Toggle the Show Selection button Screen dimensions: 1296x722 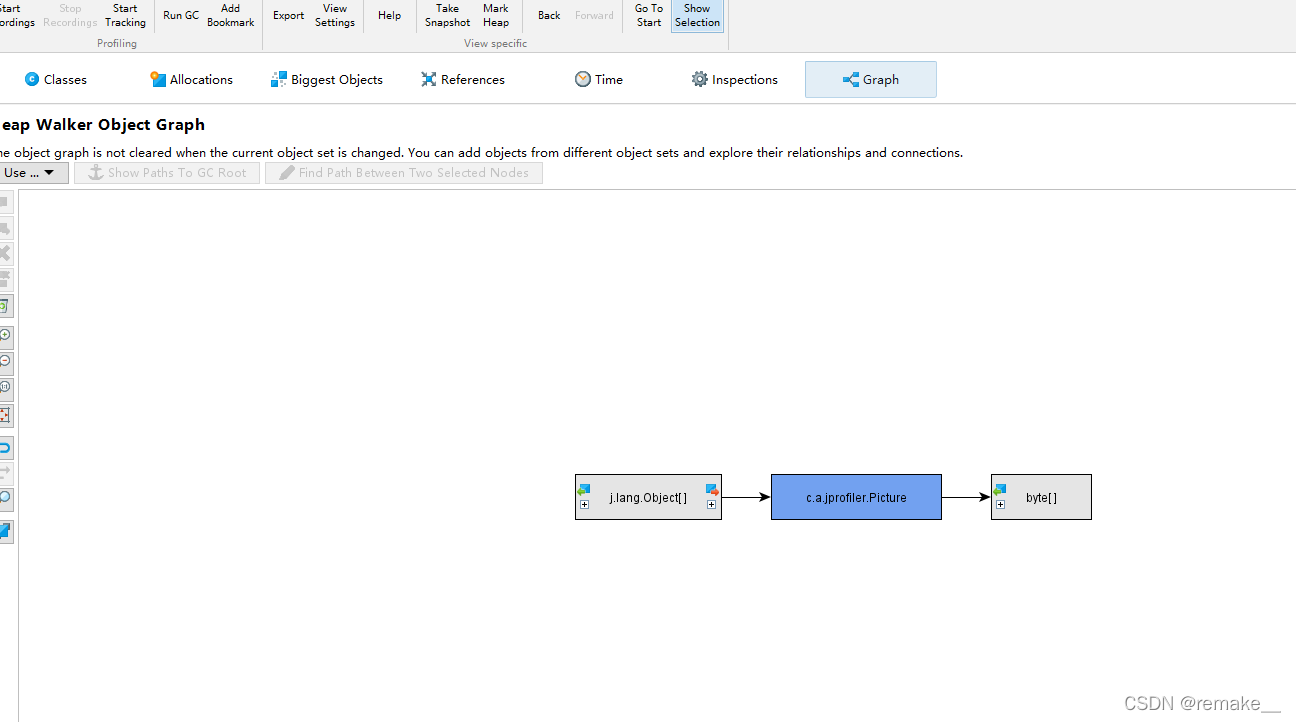(x=697, y=15)
